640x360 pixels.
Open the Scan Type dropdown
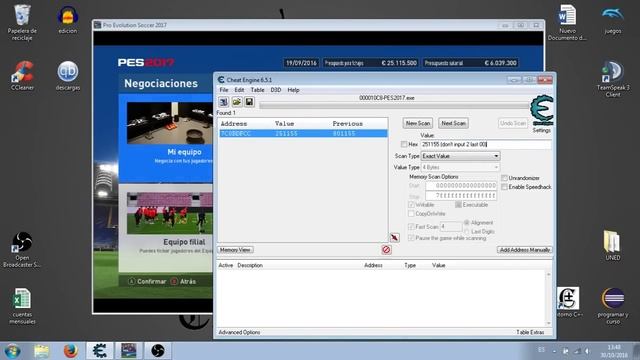click(x=460, y=156)
